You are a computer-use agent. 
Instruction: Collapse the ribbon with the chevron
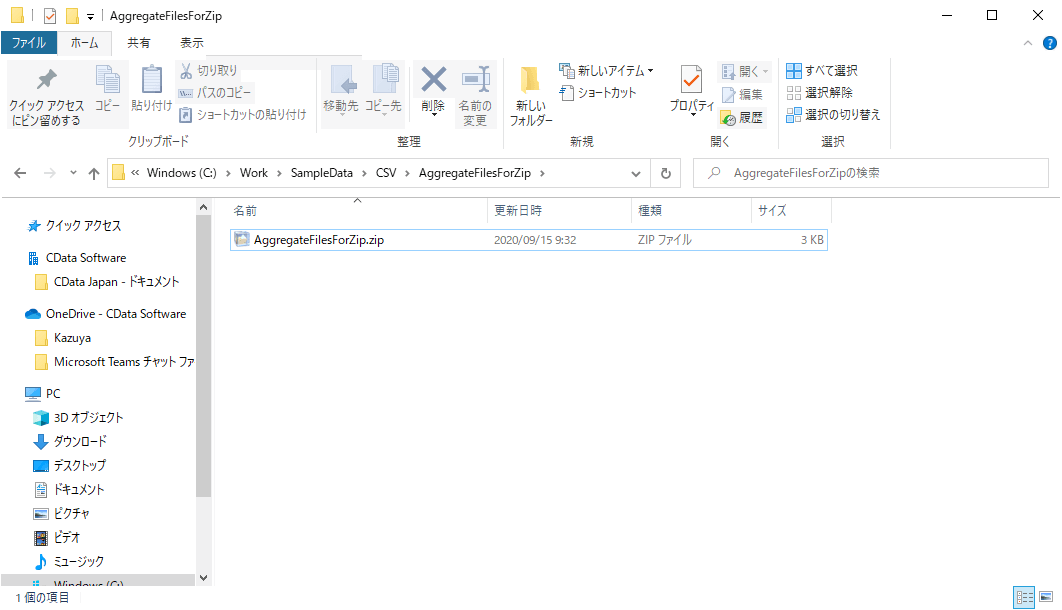1027,43
